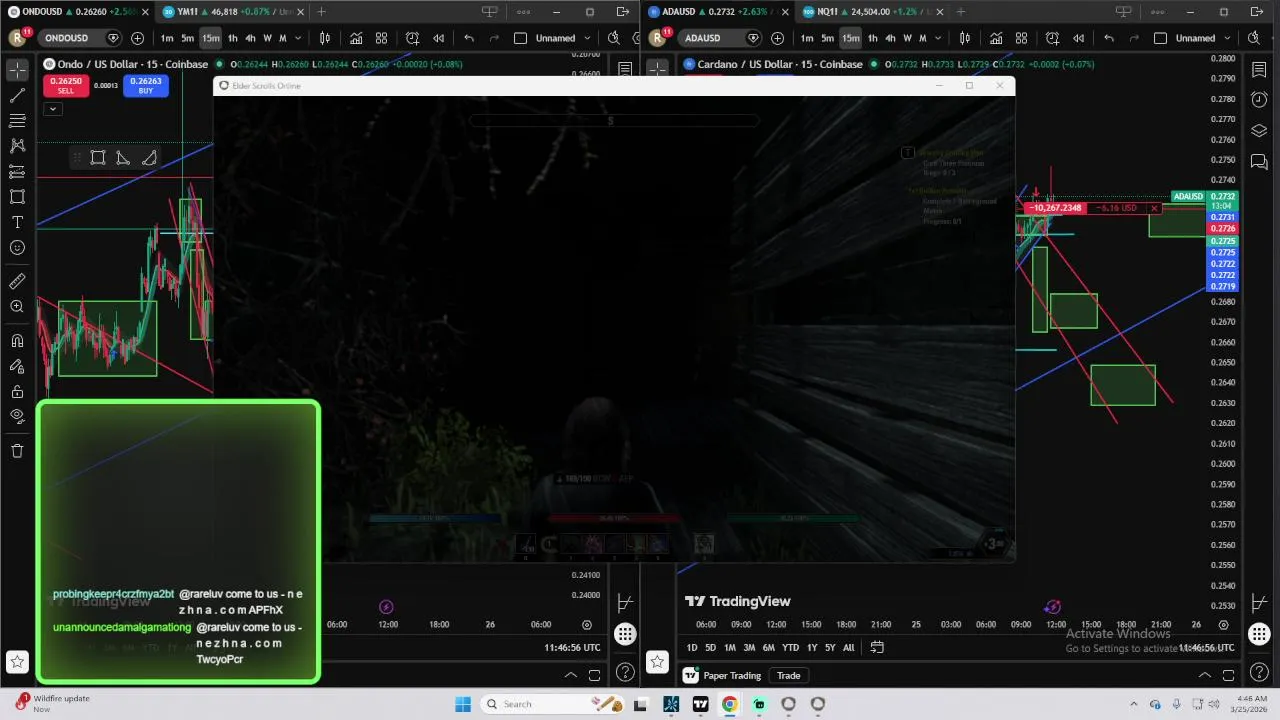Select 5m interval in ADAUSD window
This screenshot has height=720, width=1280.
coord(827,38)
